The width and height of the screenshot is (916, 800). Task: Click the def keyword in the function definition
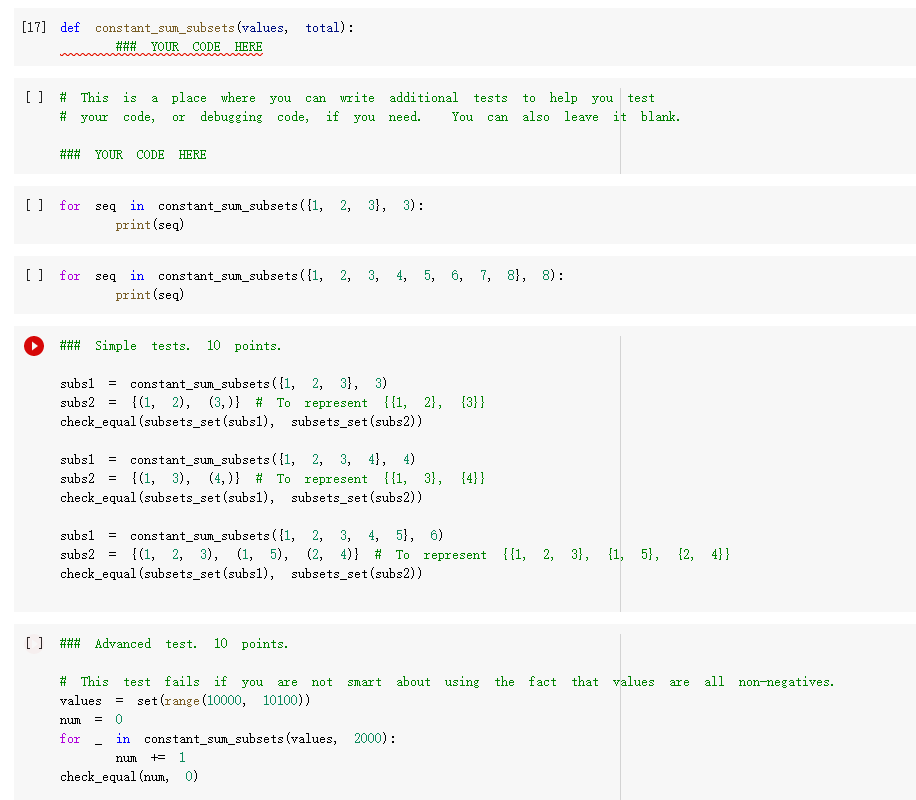(69, 27)
